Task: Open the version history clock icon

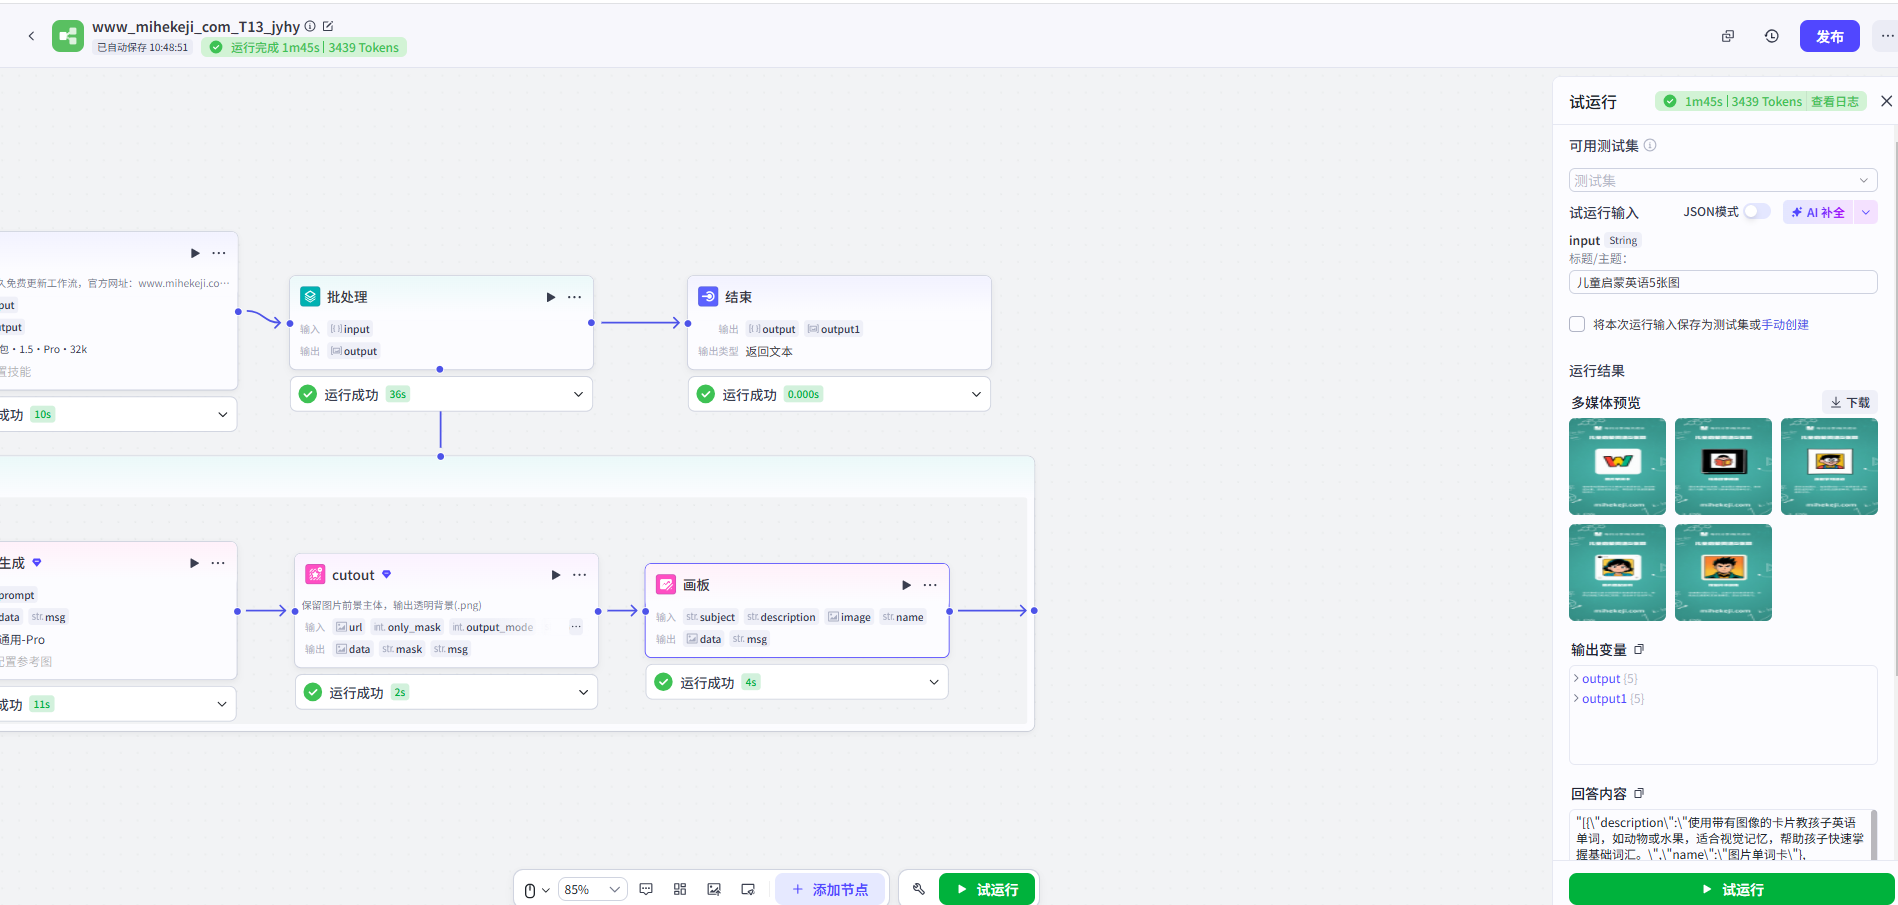Action: tap(1771, 36)
